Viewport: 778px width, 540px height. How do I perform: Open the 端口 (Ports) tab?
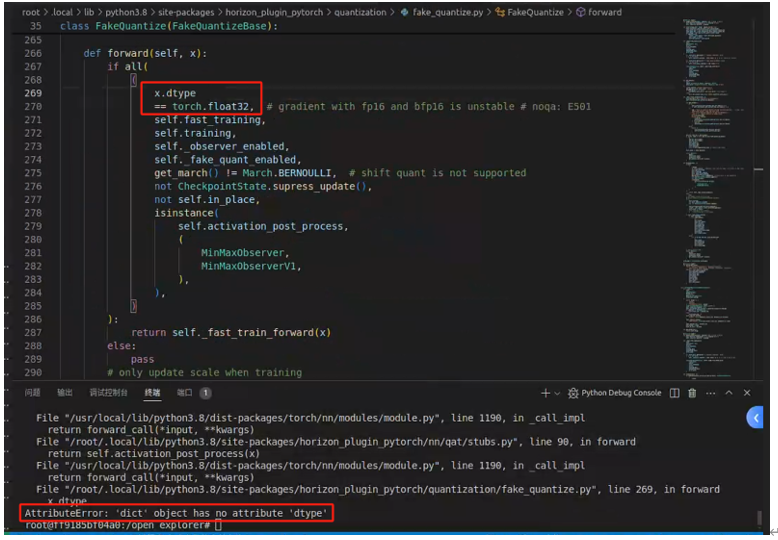[185, 393]
